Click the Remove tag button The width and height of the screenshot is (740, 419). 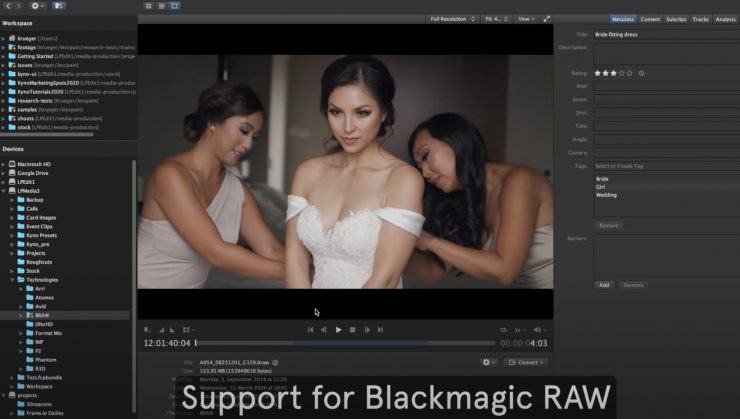[608, 225]
